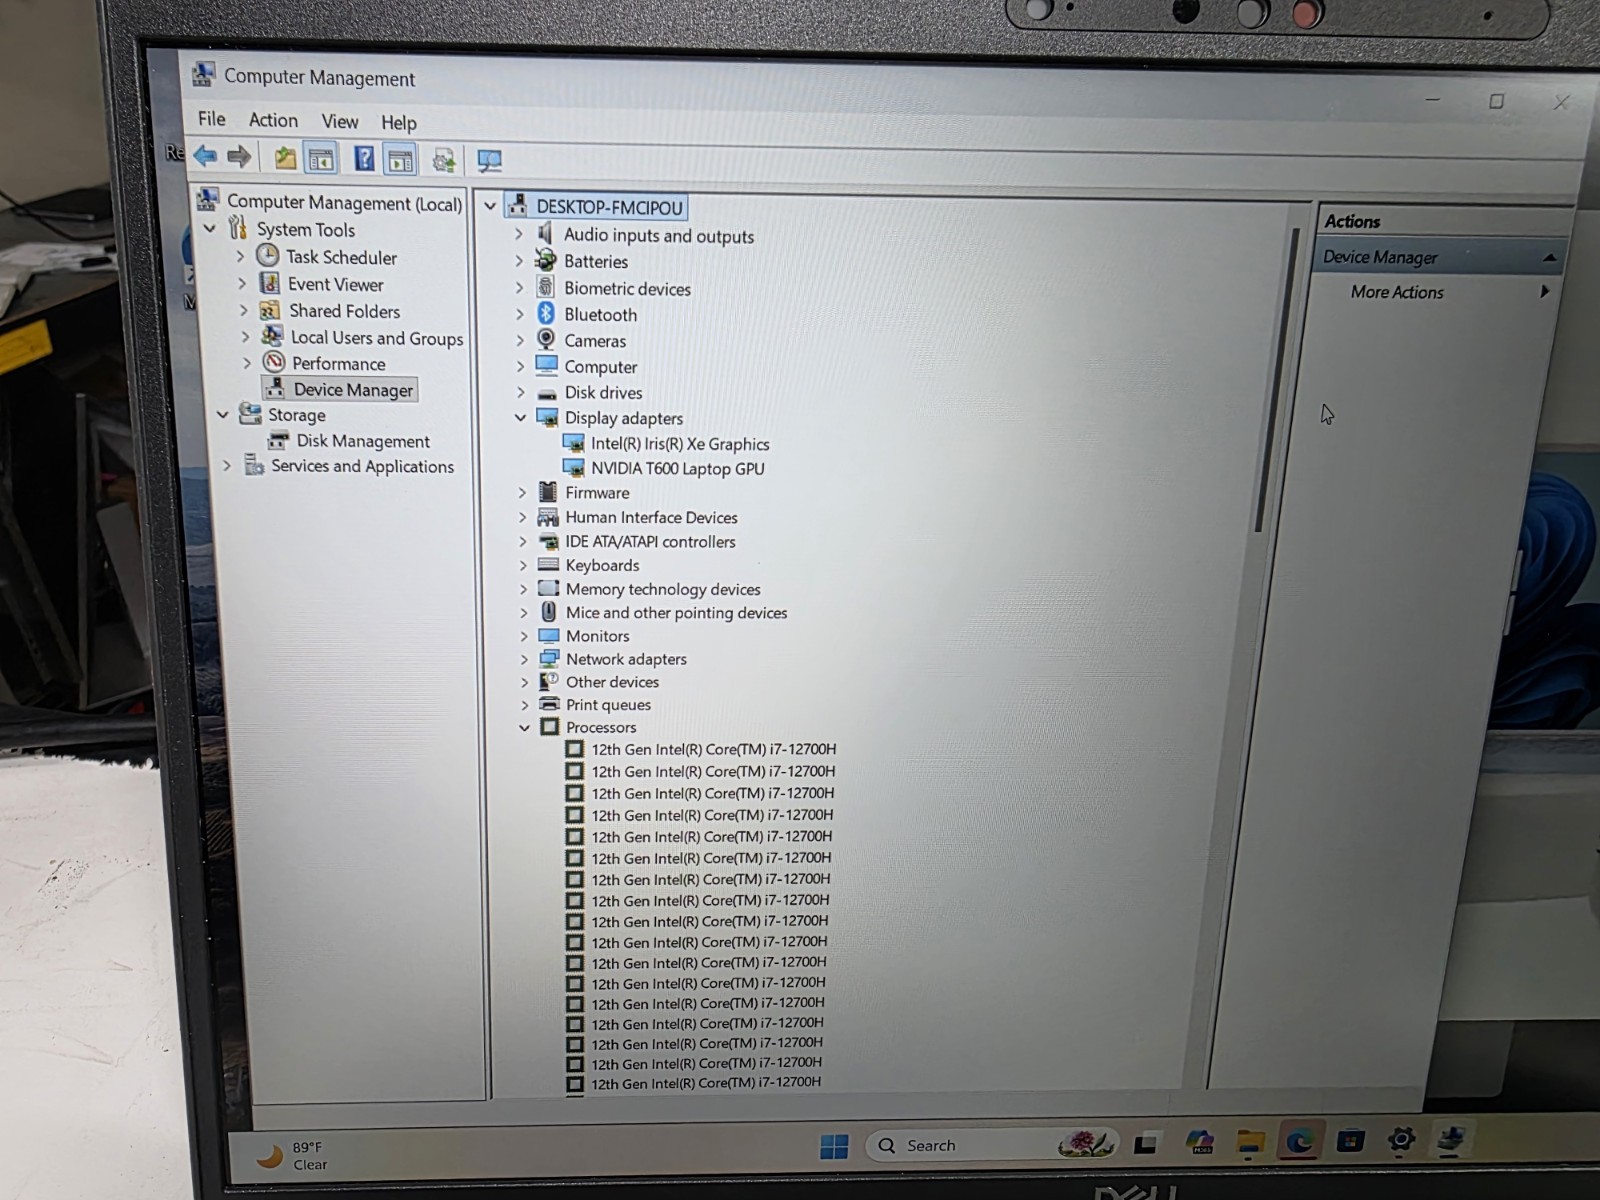
Task: Collapse the Processors category
Action: [524, 728]
